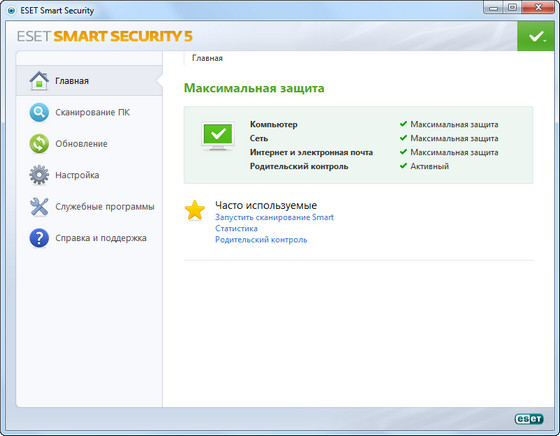560x436 pixels.
Task: Click the gear icon for Настройка
Action: tap(39, 175)
